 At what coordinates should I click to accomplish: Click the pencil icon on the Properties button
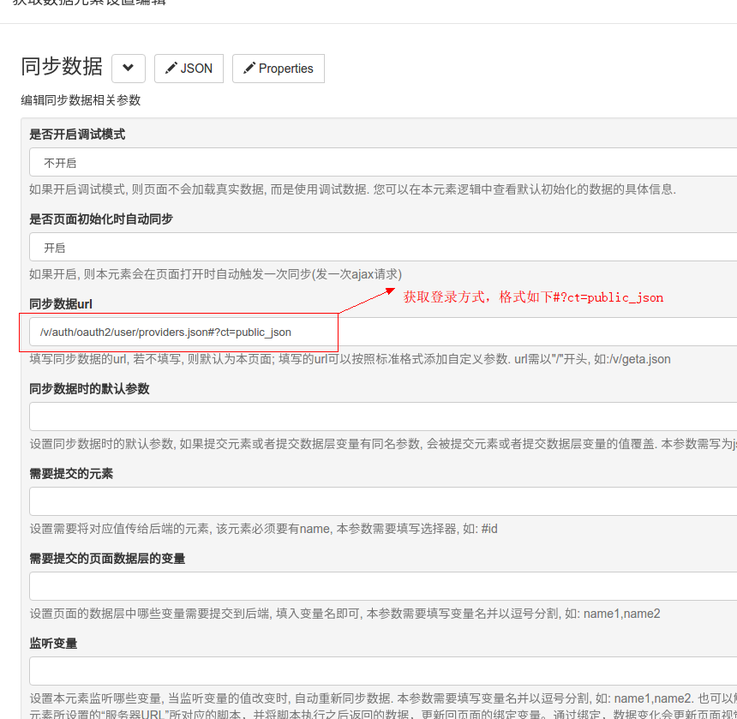pos(249,69)
